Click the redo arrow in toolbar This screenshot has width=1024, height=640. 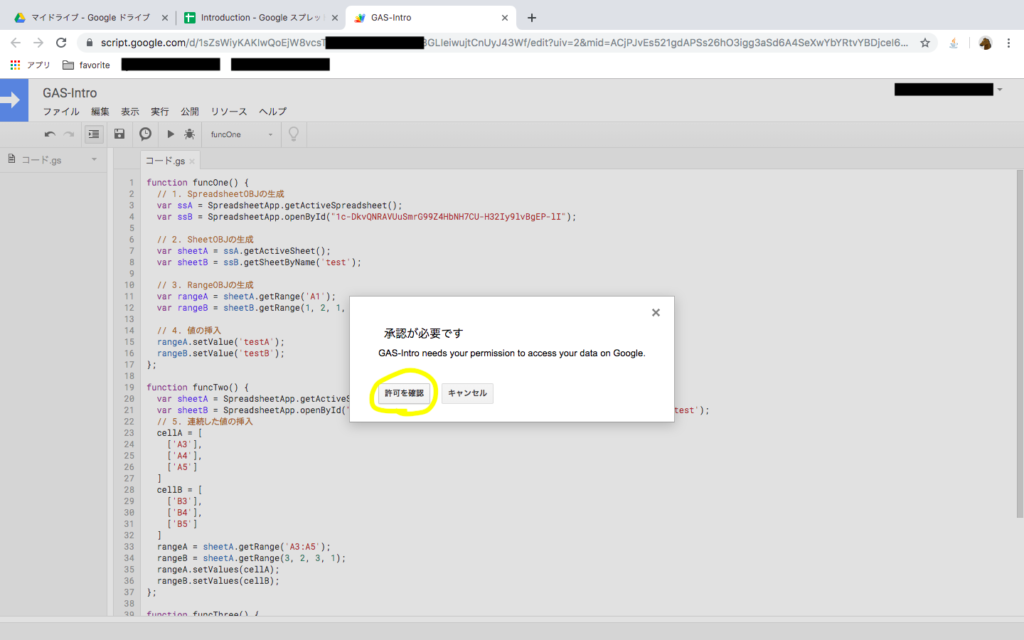tap(69, 134)
